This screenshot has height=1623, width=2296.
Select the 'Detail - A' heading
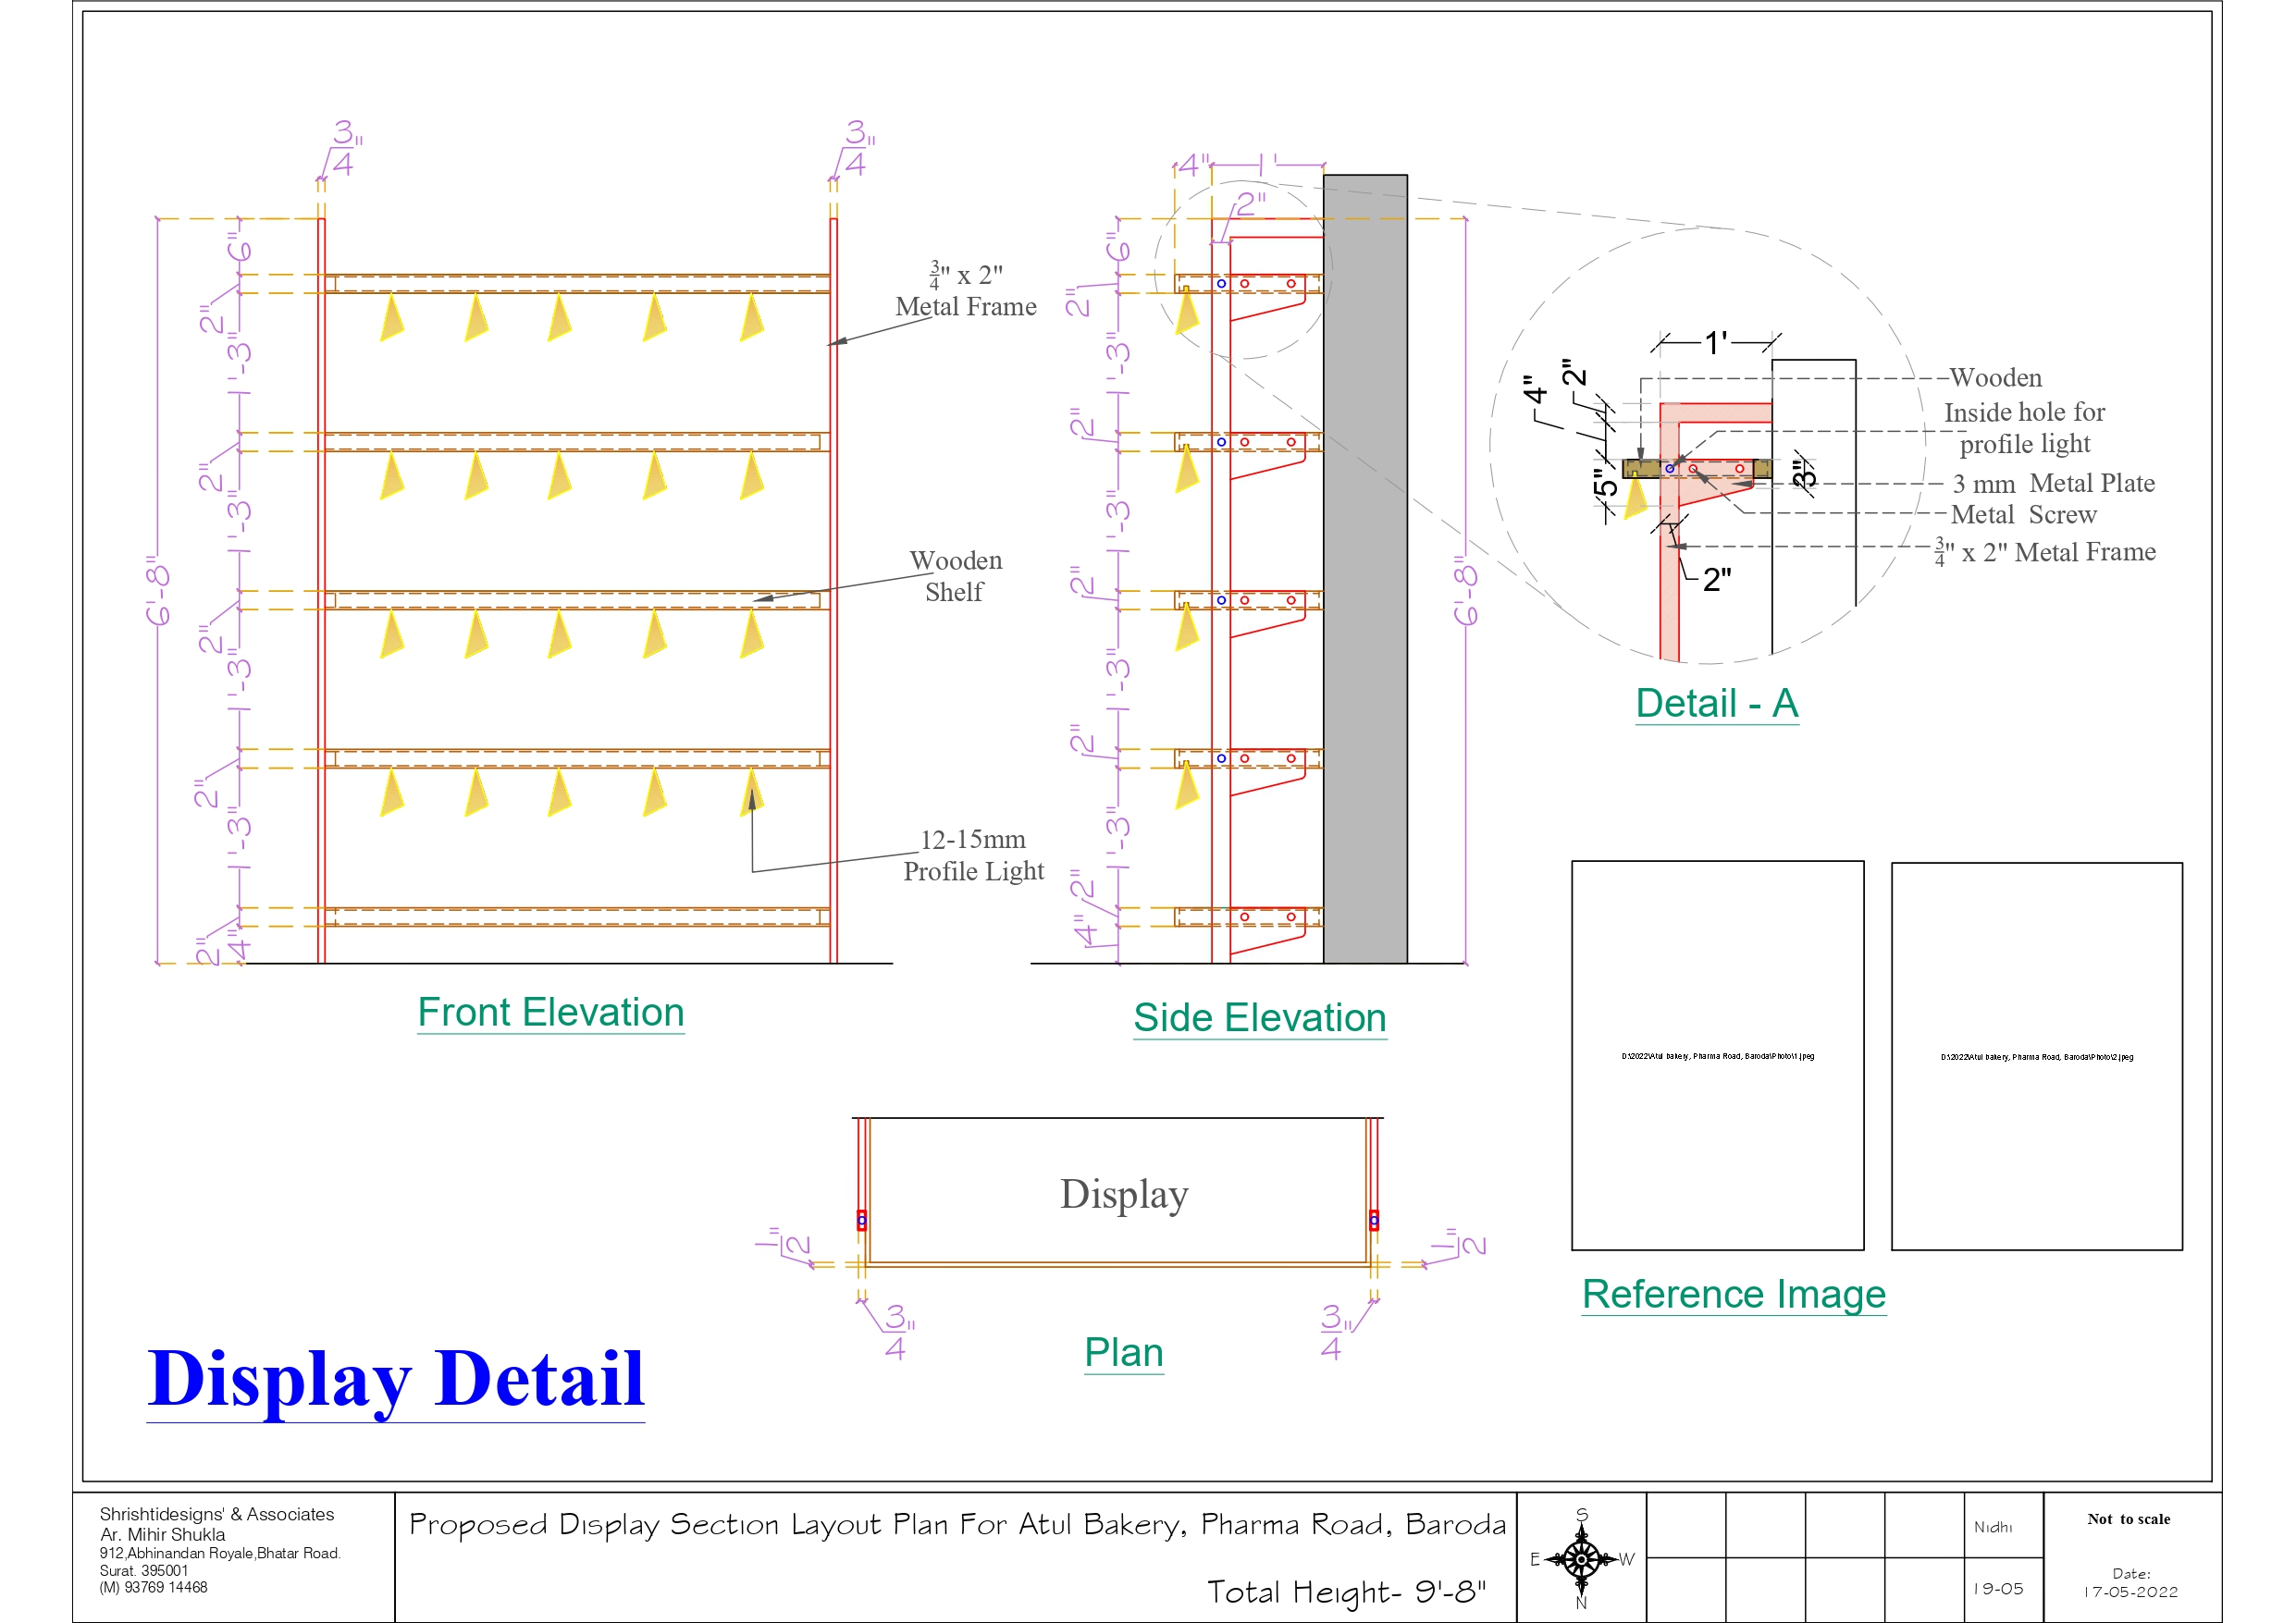pyautogui.click(x=1716, y=703)
